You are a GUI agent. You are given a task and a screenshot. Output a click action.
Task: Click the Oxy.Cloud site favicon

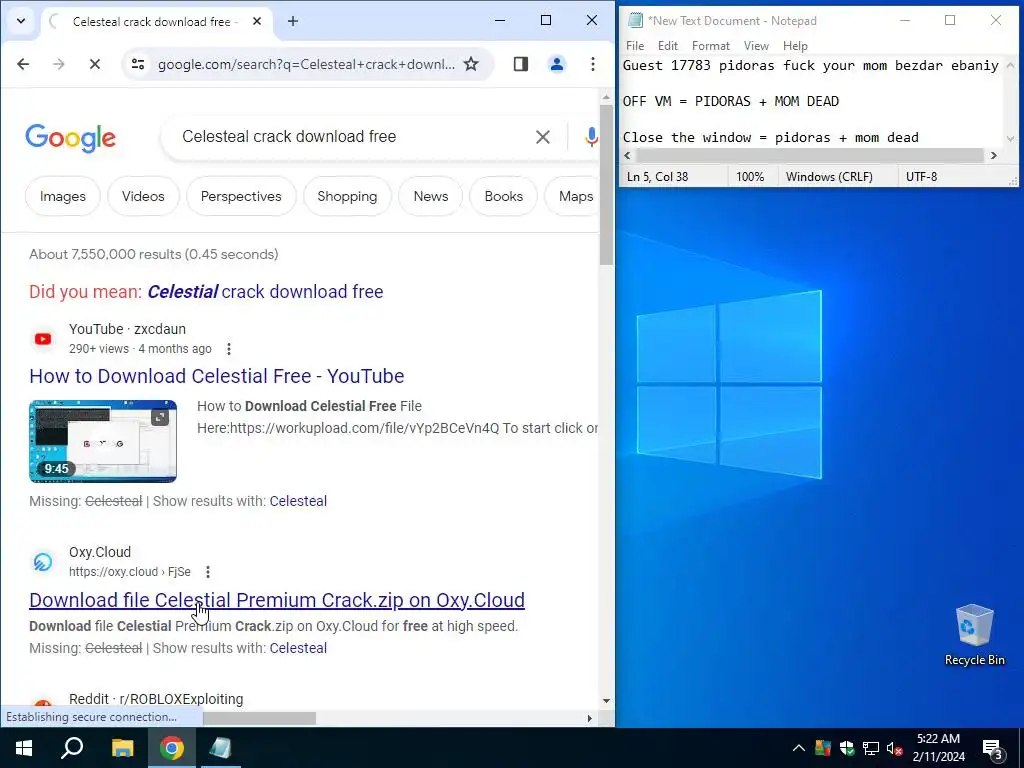[x=43, y=562]
